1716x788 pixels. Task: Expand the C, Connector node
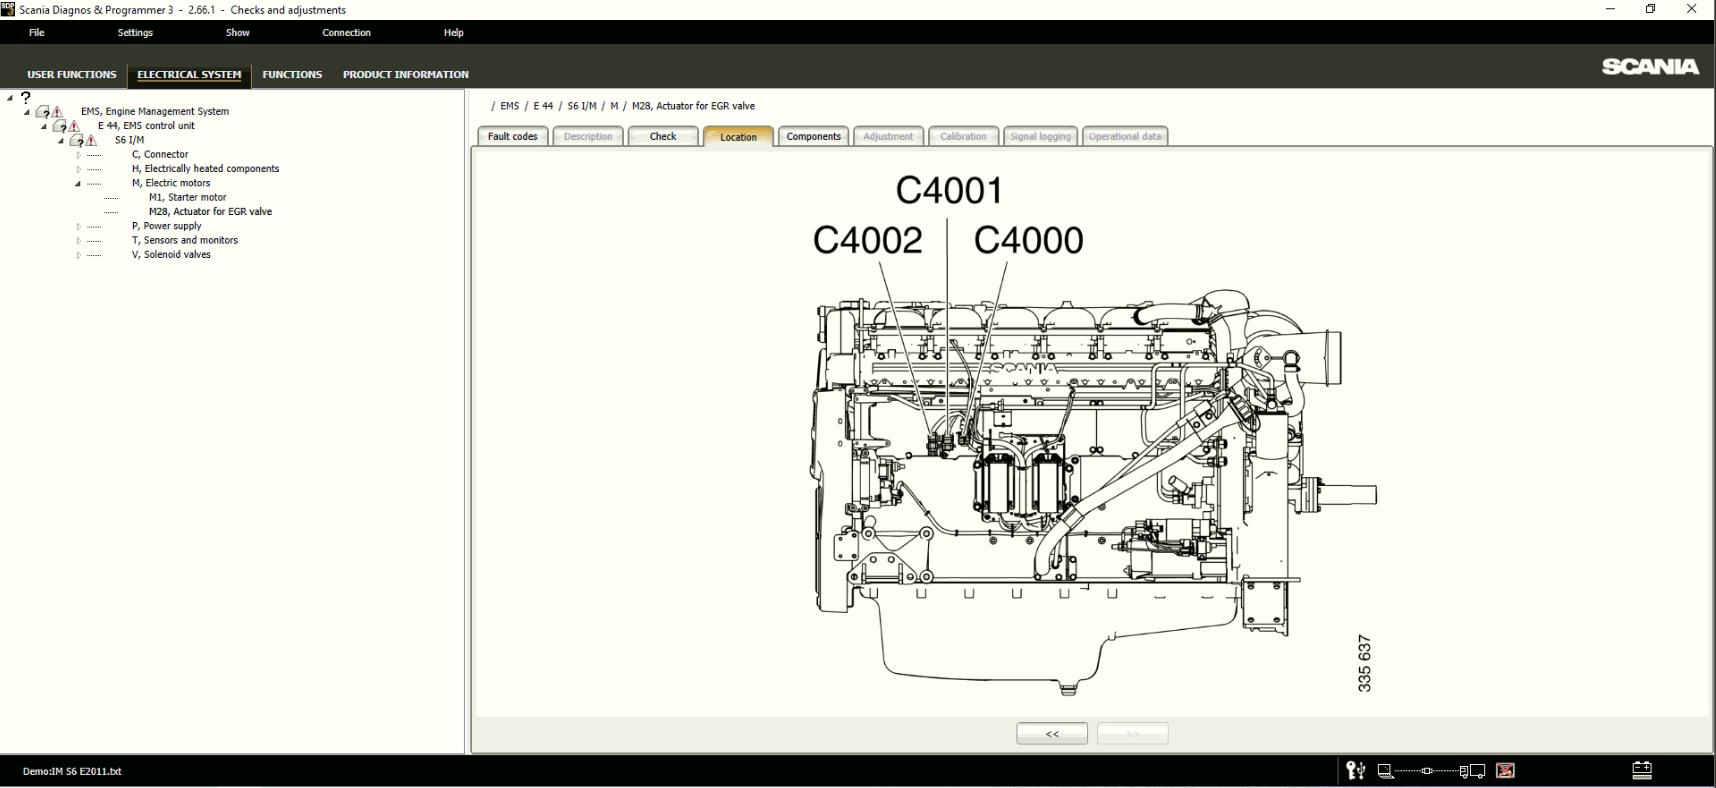(x=78, y=155)
